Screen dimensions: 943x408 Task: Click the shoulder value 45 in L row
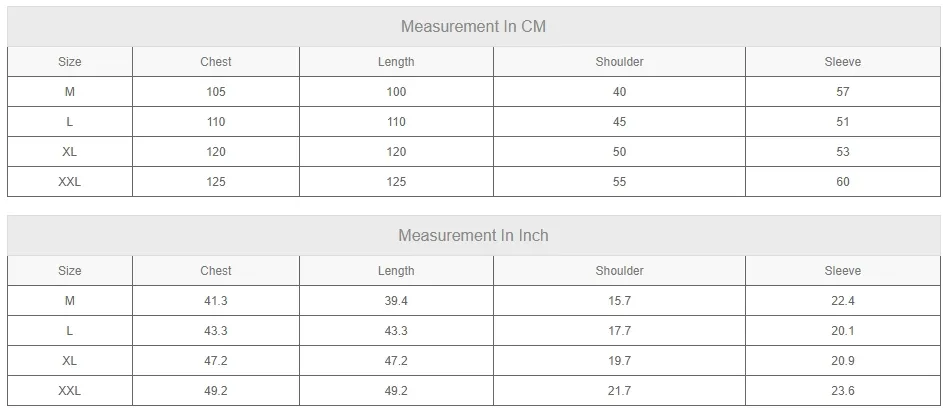tap(619, 122)
